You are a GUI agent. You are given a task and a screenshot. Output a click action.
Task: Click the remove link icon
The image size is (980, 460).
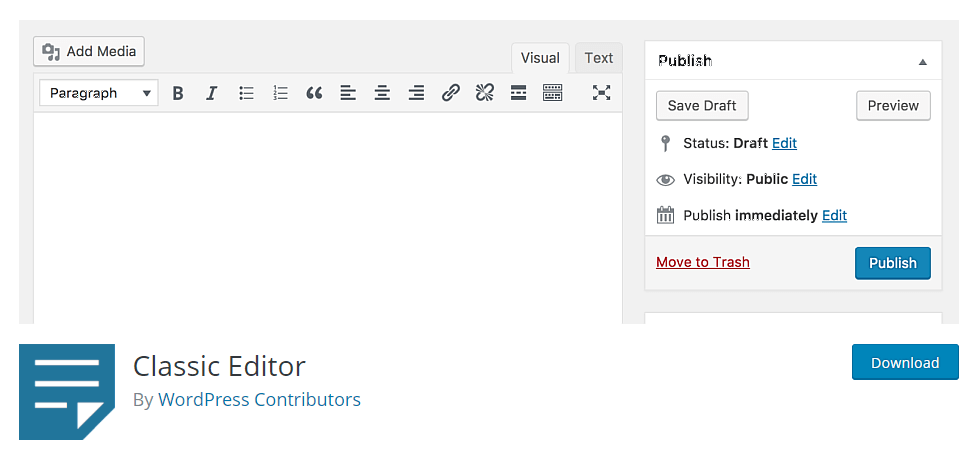click(x=484, y=93)
